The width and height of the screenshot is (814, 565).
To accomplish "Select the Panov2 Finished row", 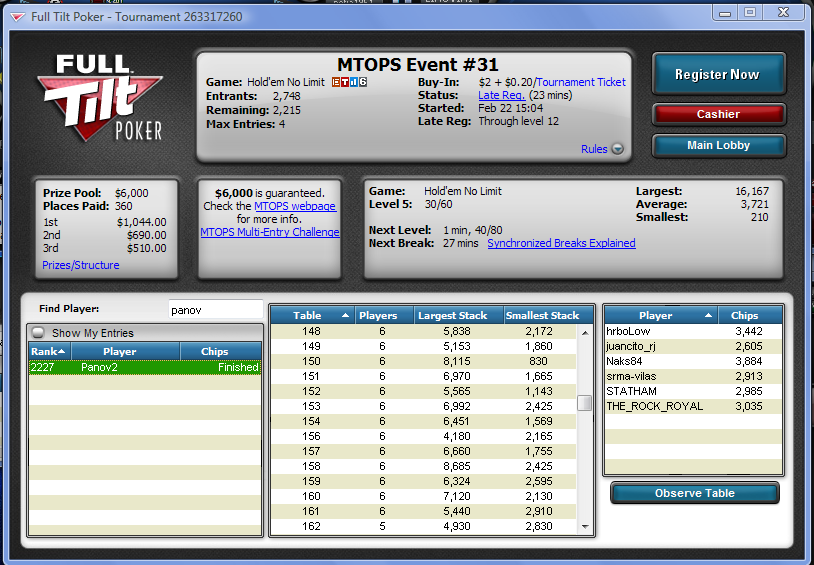I will point(145,367).
